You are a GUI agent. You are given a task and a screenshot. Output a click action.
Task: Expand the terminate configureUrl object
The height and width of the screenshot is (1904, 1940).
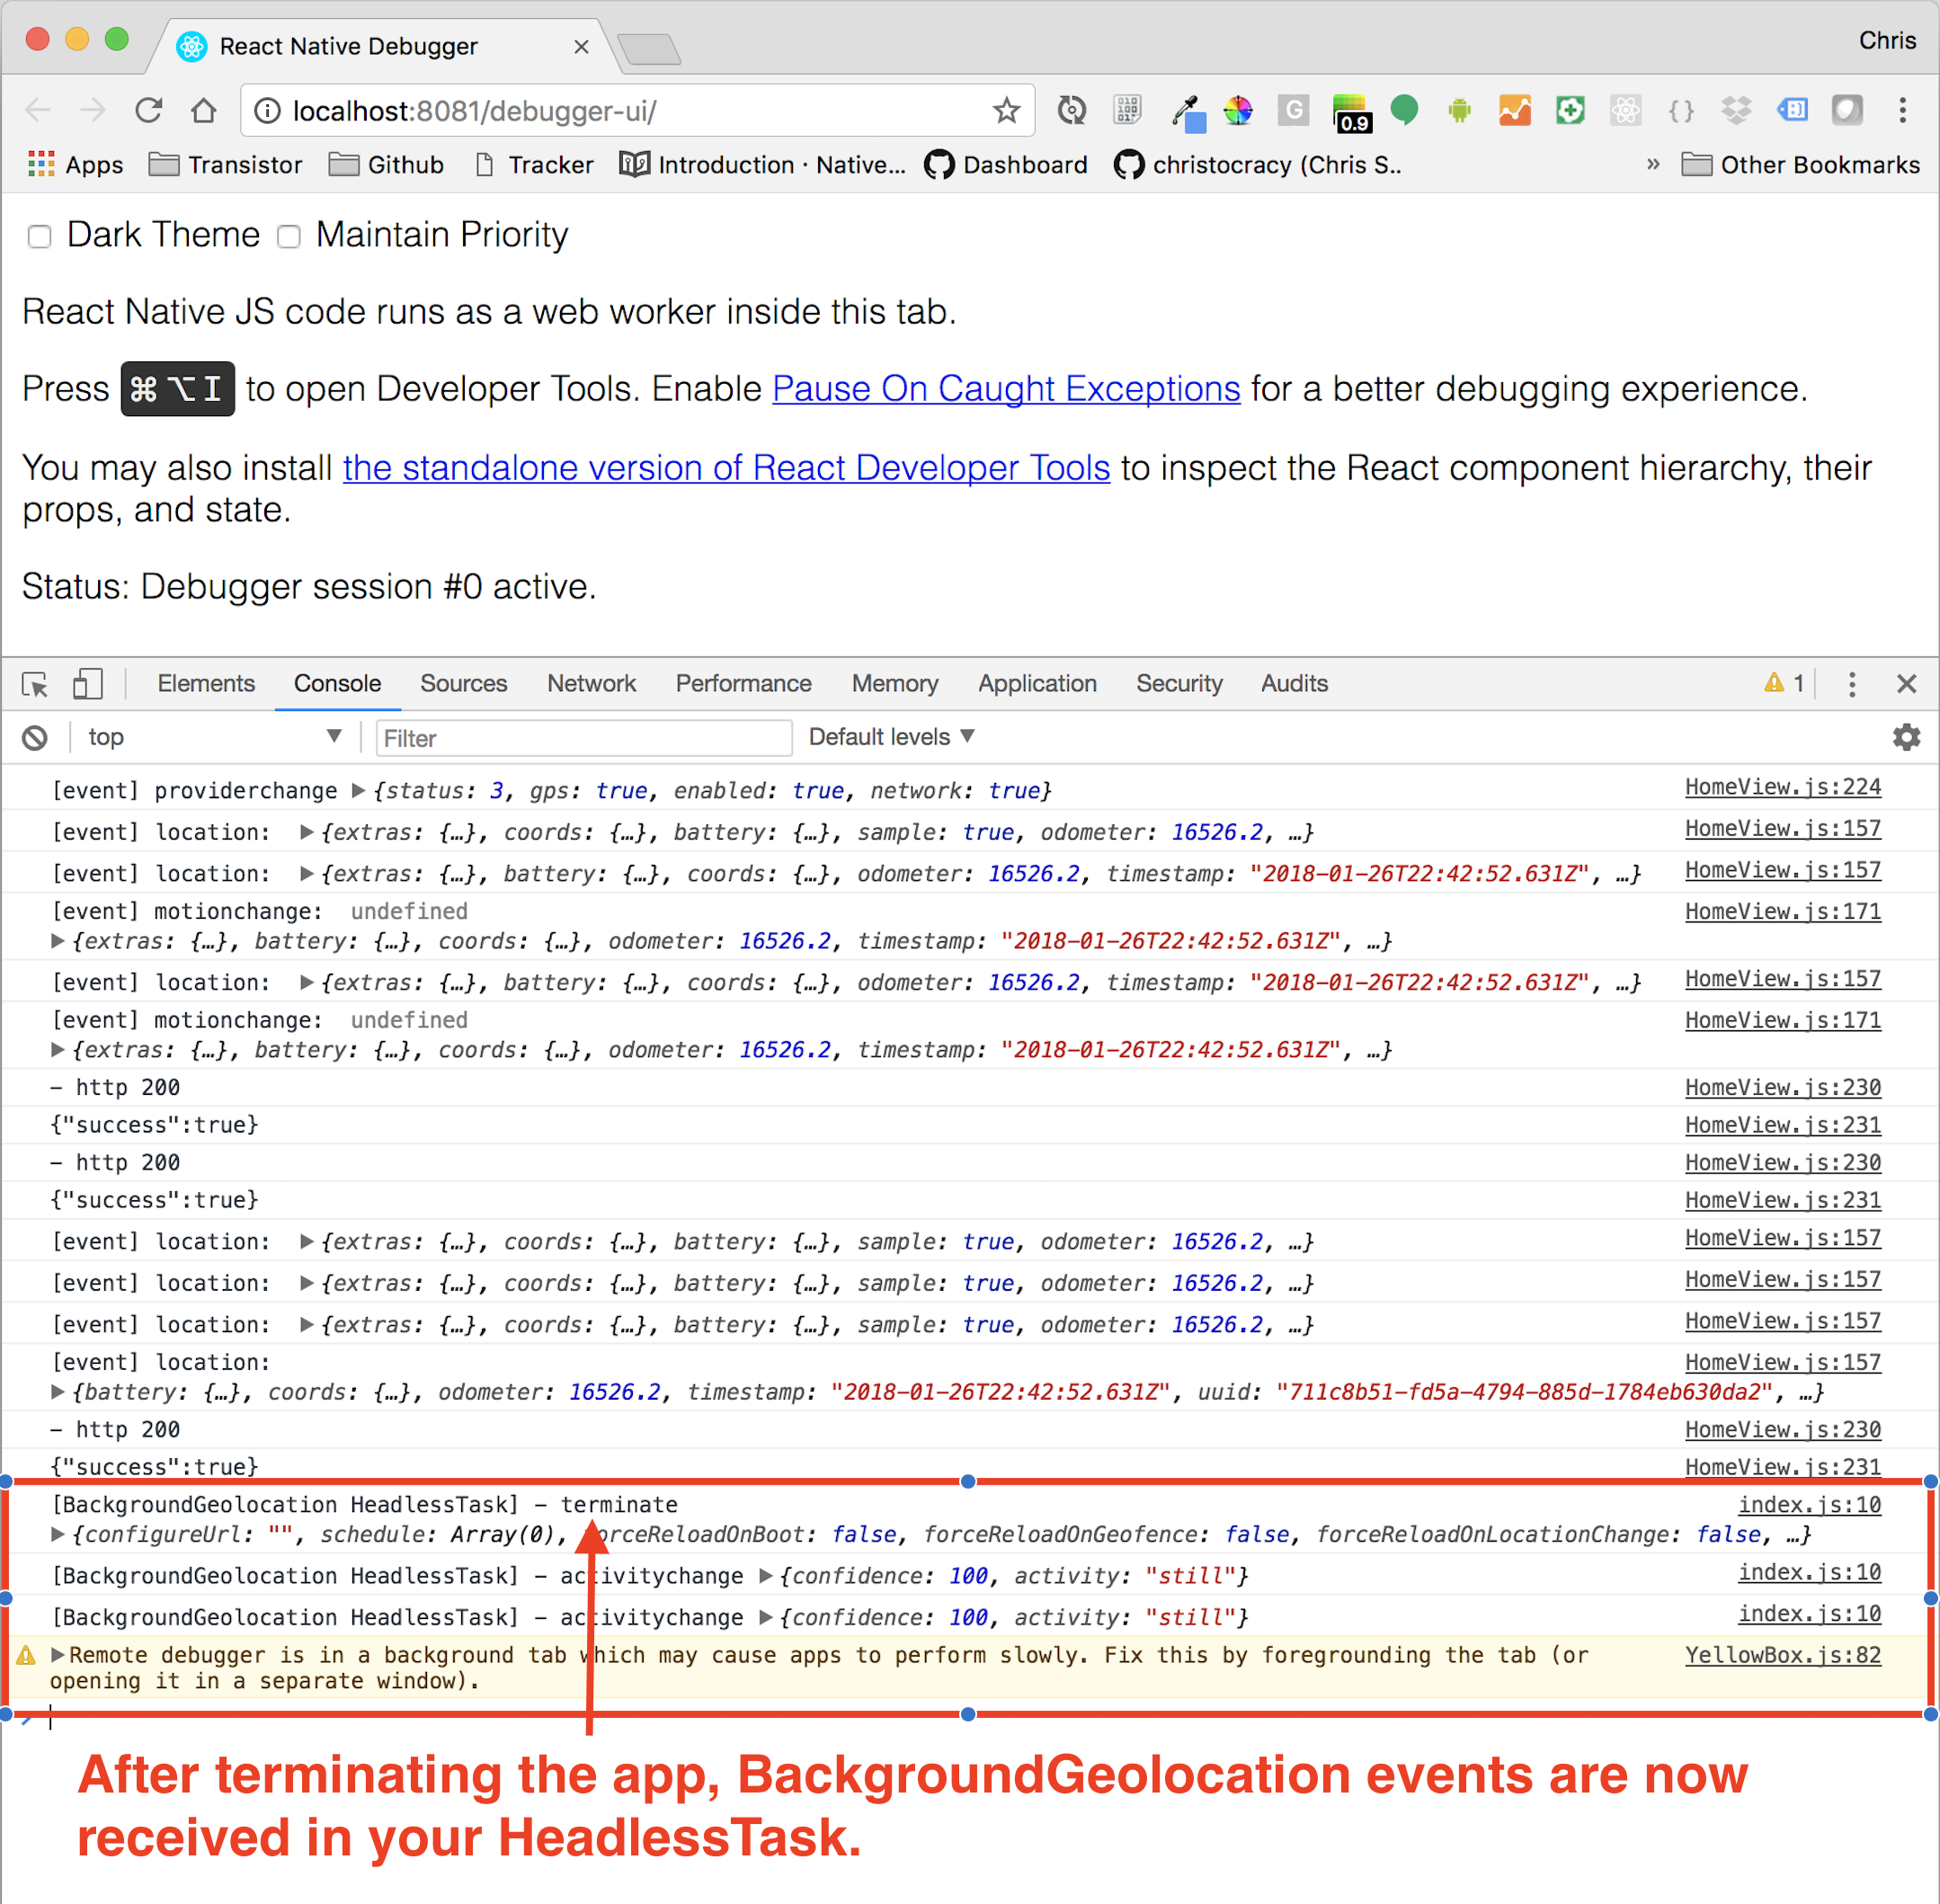(58, 1534)
